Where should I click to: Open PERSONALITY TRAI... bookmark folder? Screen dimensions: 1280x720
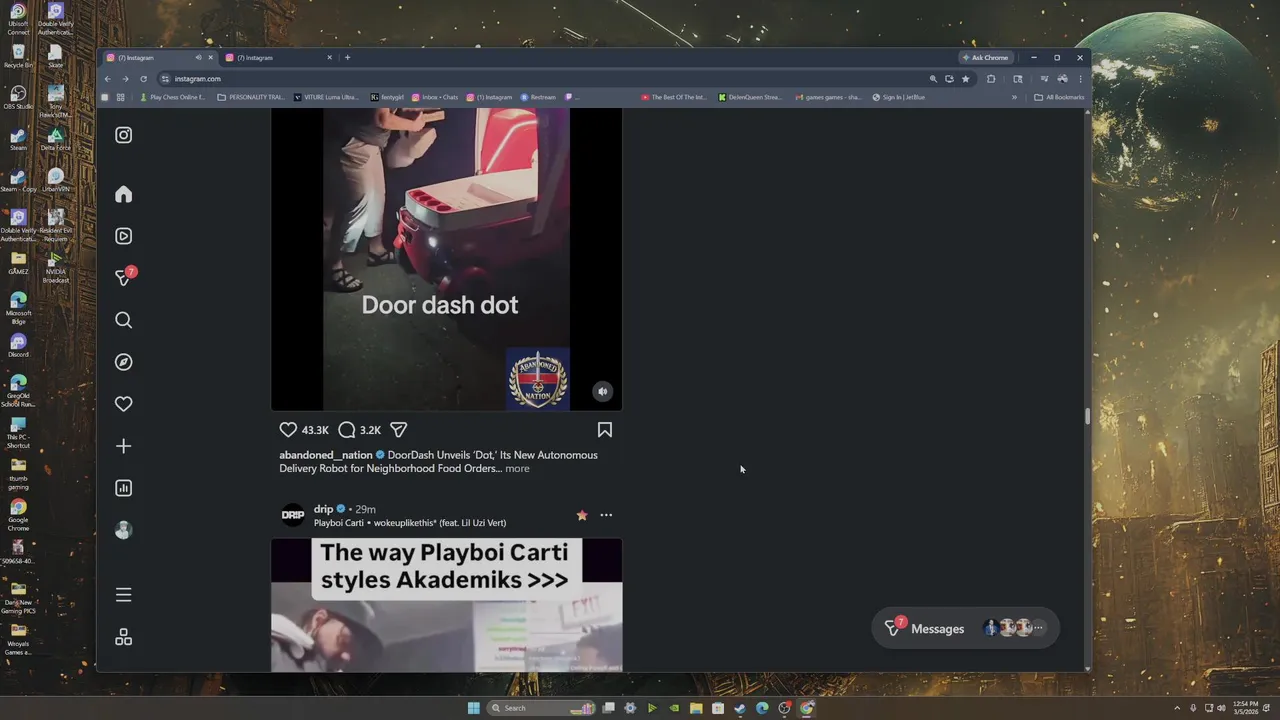pyautogui.click(x=251, y=97)
